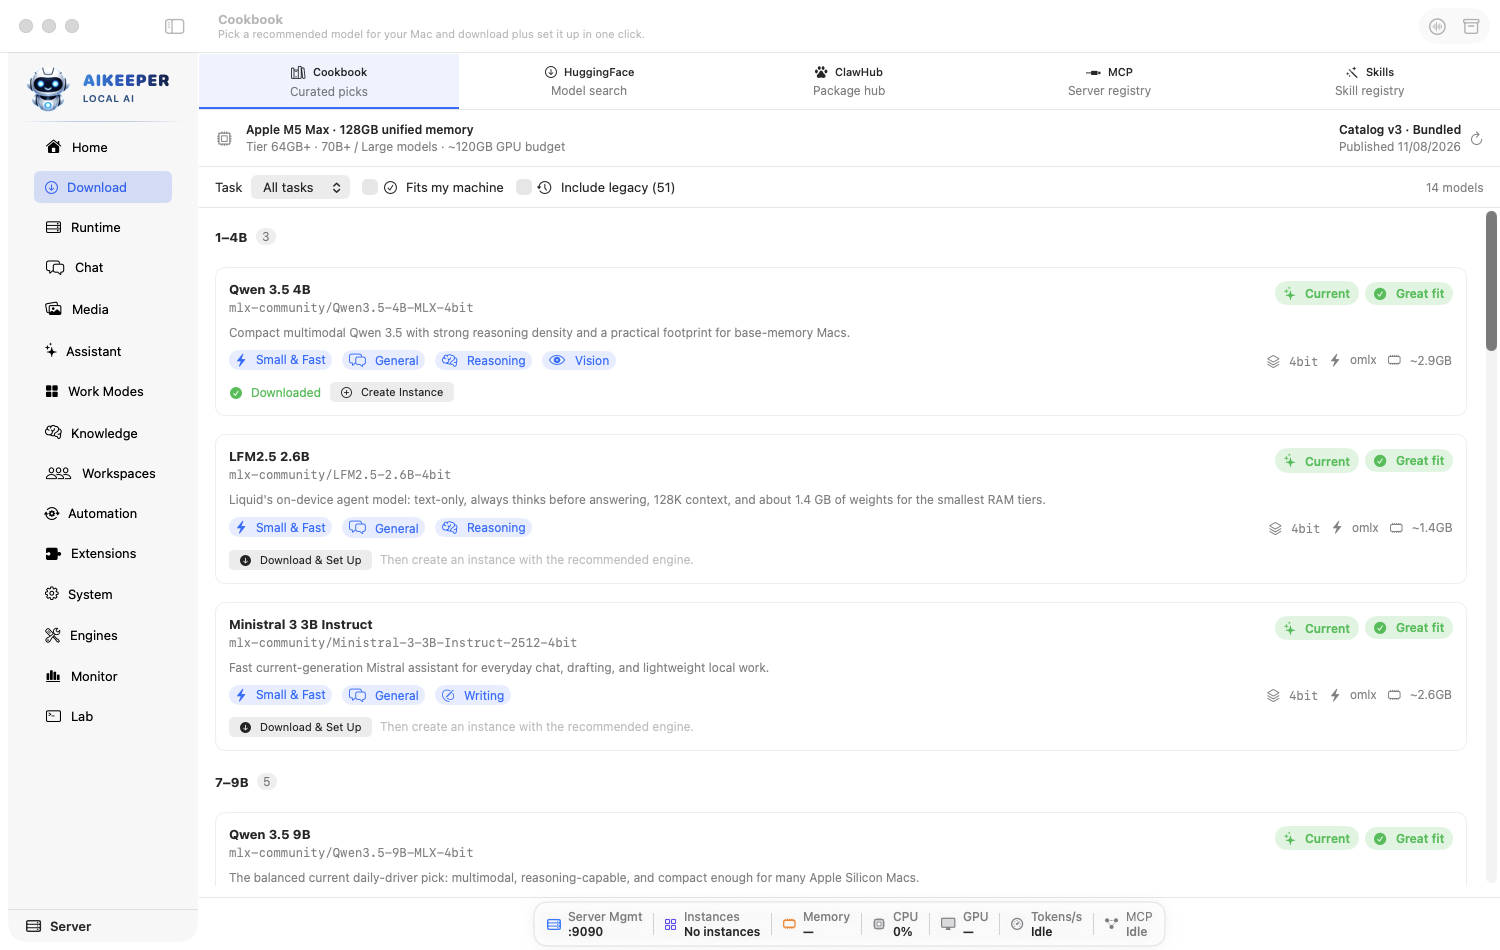The height and width of the screenshot is (950, 1500).
Task: Click the Instances icon in status bar
Action: pyautogui.click(x=670, y=924)
